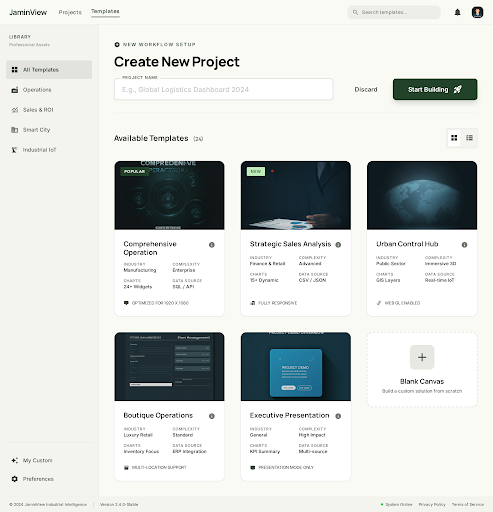The height and width of the screenshot is (512, 493).
Task: Switch to grid view layout
Action: (454, 138)
